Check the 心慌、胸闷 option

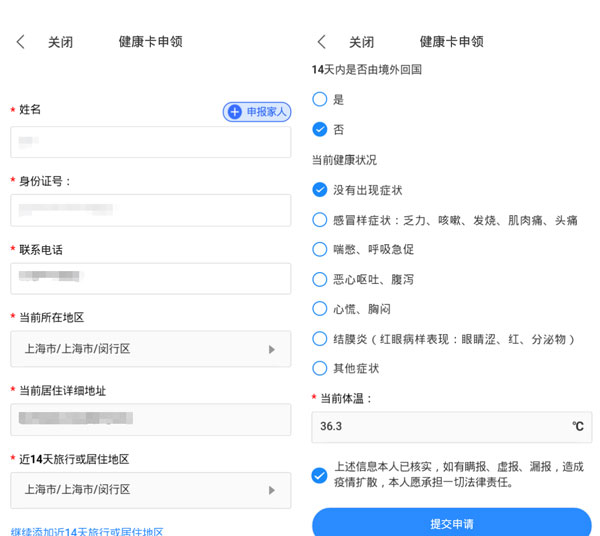[320, 309]
